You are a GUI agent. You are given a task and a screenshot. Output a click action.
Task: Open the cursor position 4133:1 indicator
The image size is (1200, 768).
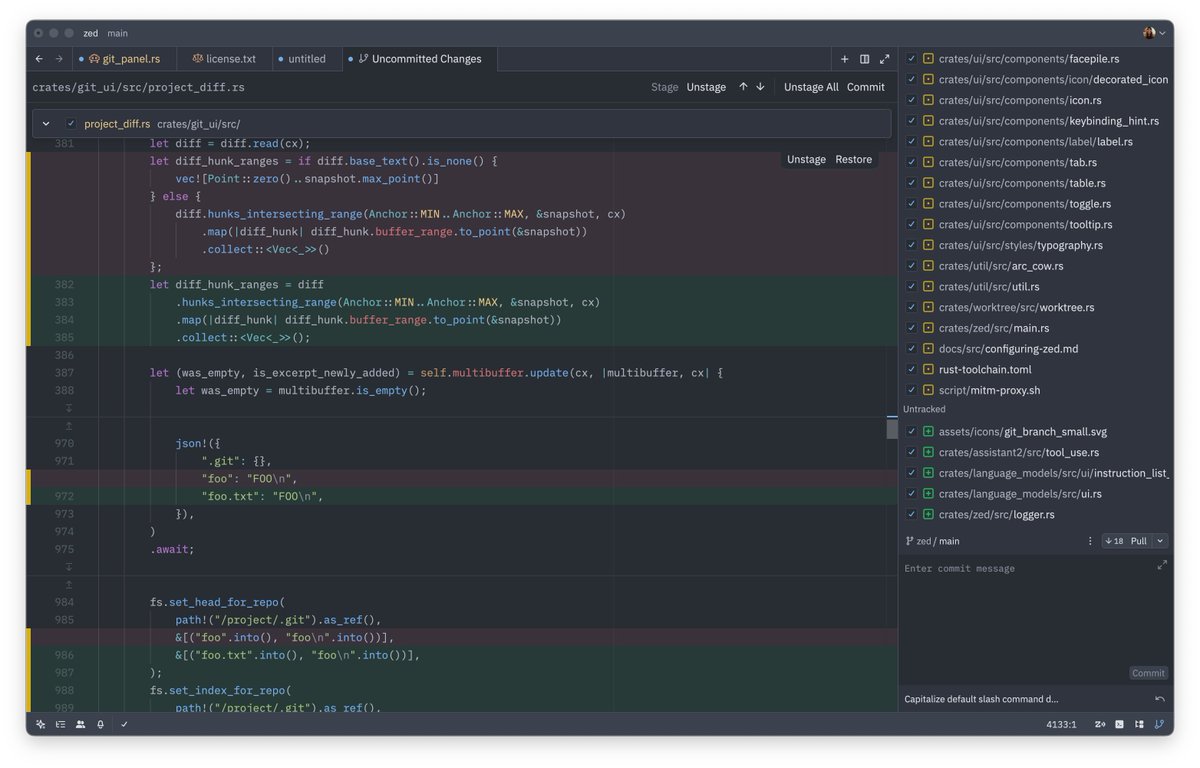pyautogui.click(x=1061, y=724)
